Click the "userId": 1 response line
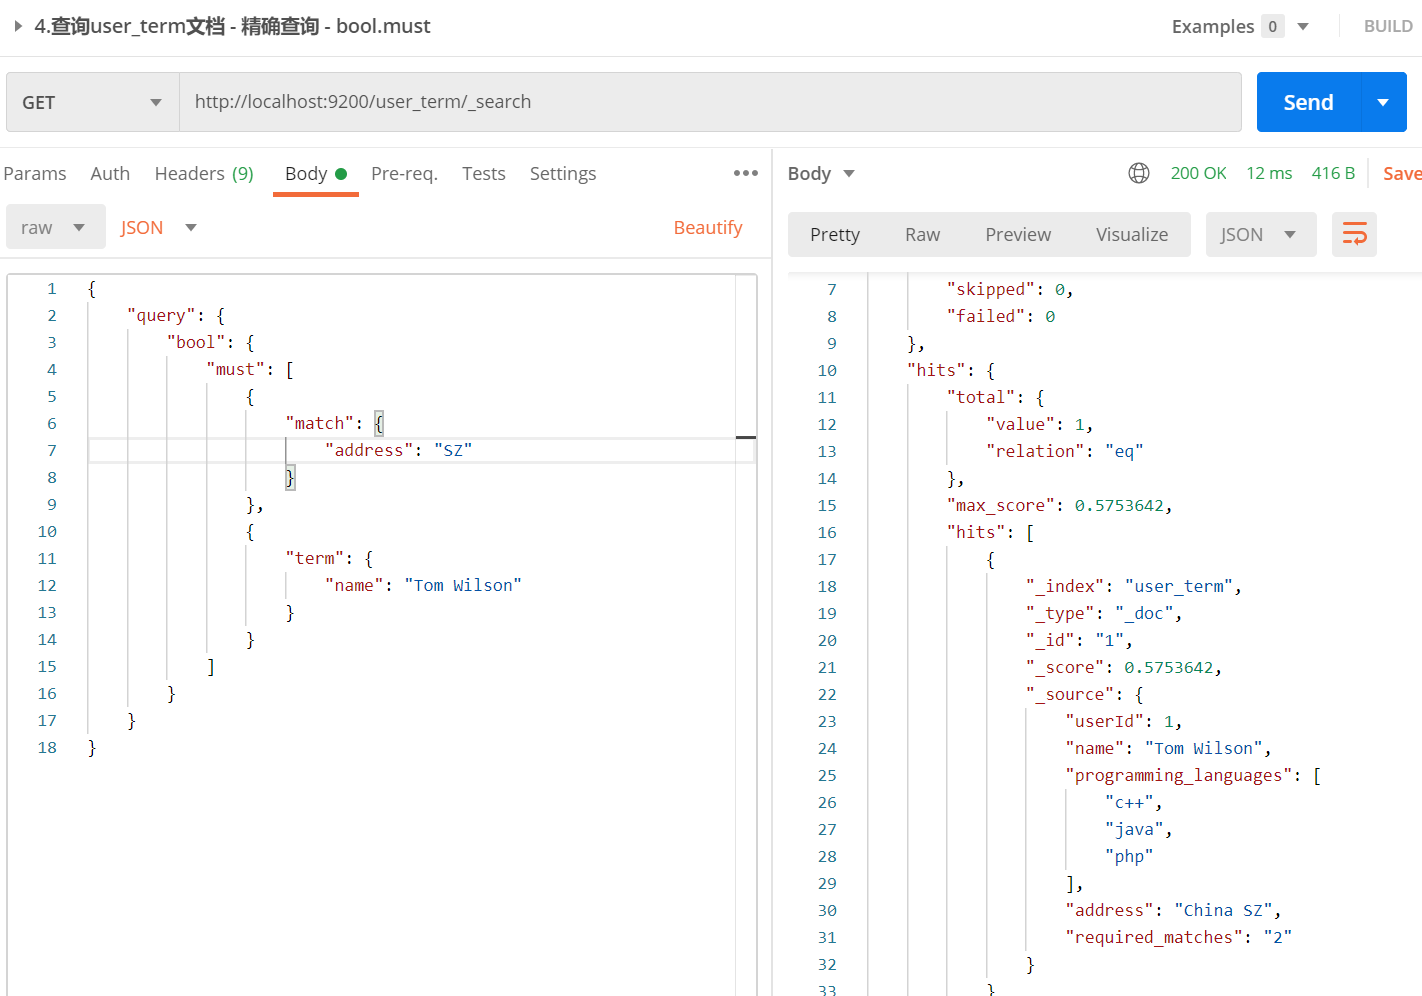This screenshot has width=1422, height=996. (x=1123, y=721)
